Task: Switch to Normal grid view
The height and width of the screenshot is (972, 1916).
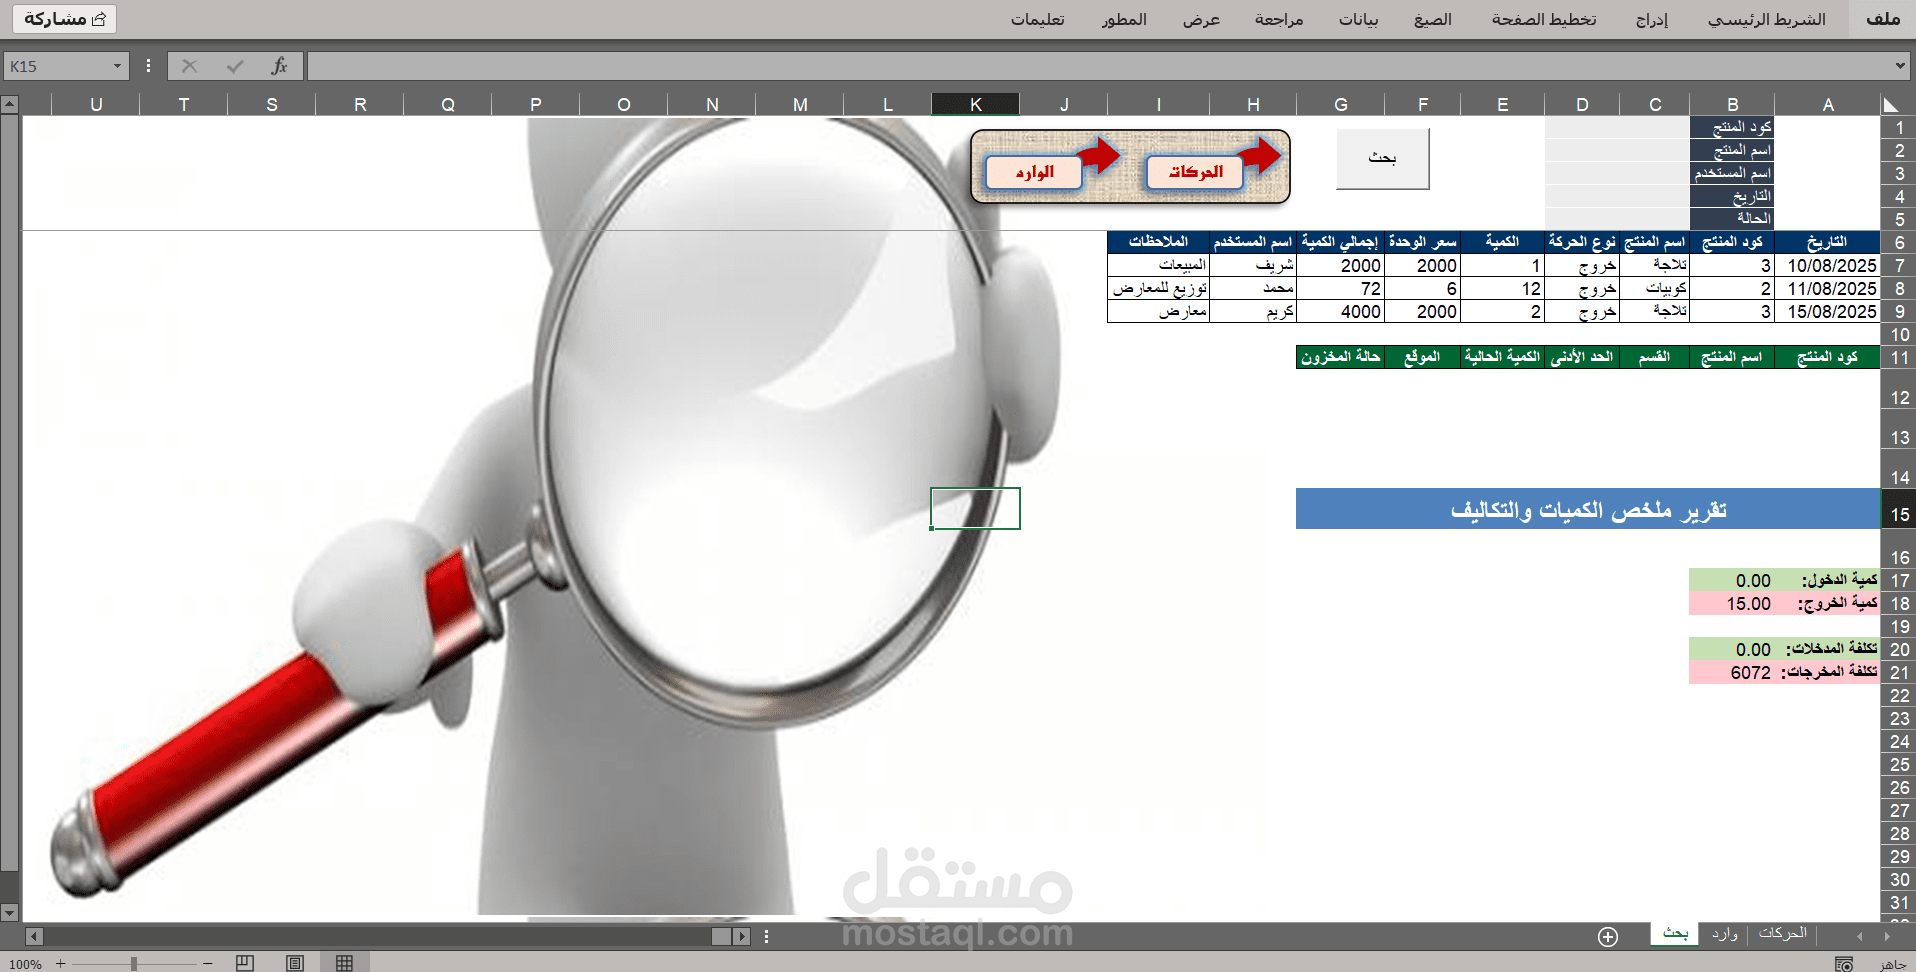Action: click(x=345, y=963)
